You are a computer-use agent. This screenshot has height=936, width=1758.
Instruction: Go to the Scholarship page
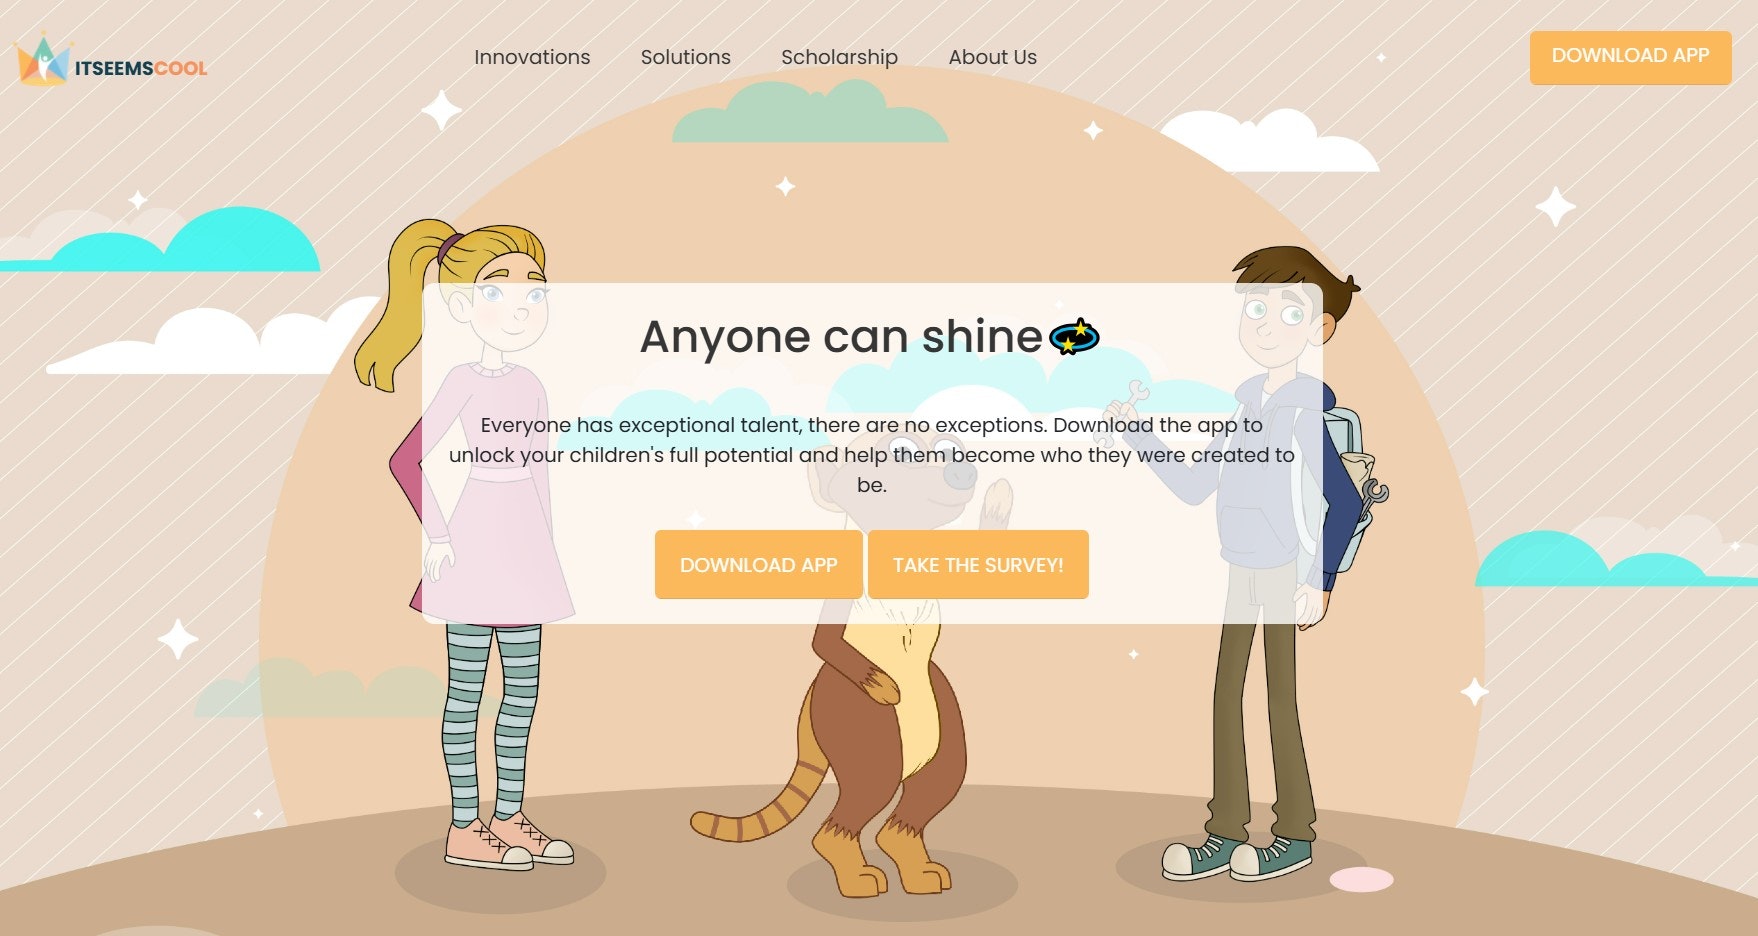[x=839, y=57]
